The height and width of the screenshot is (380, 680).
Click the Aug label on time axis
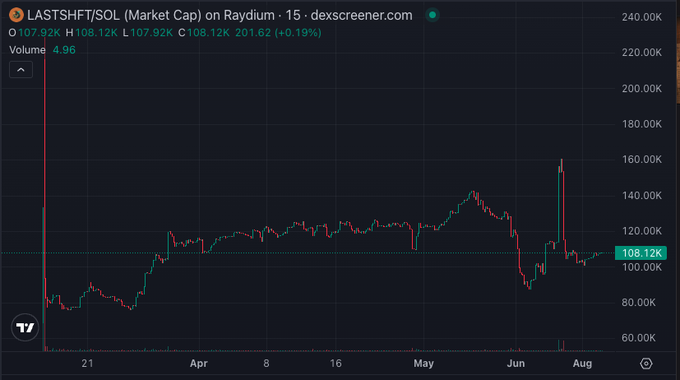click(x=582, y=364)
